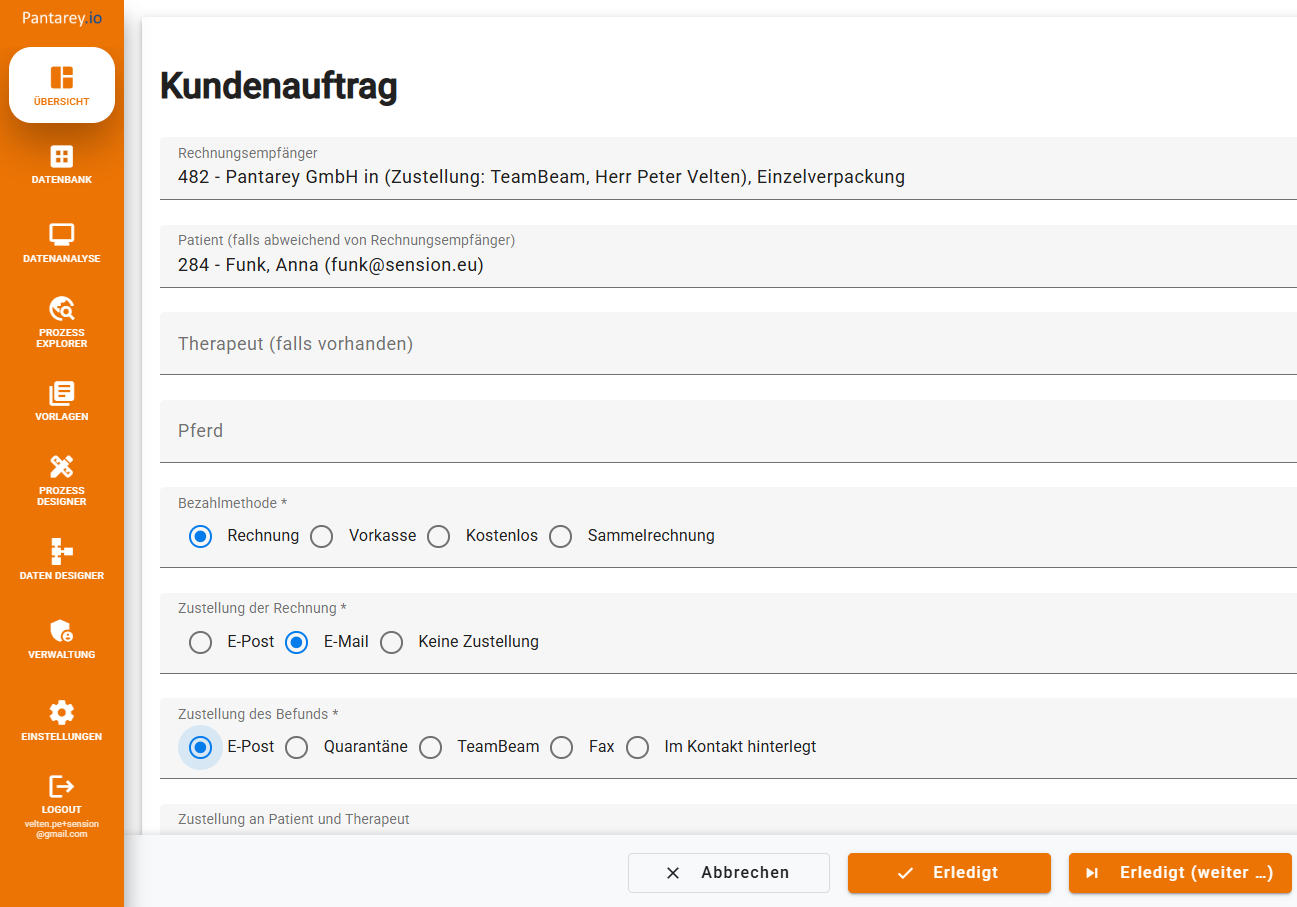This screenshot has height=907, width=1297.
Task: Open the Verwaltung section
Action: [61, 638]
